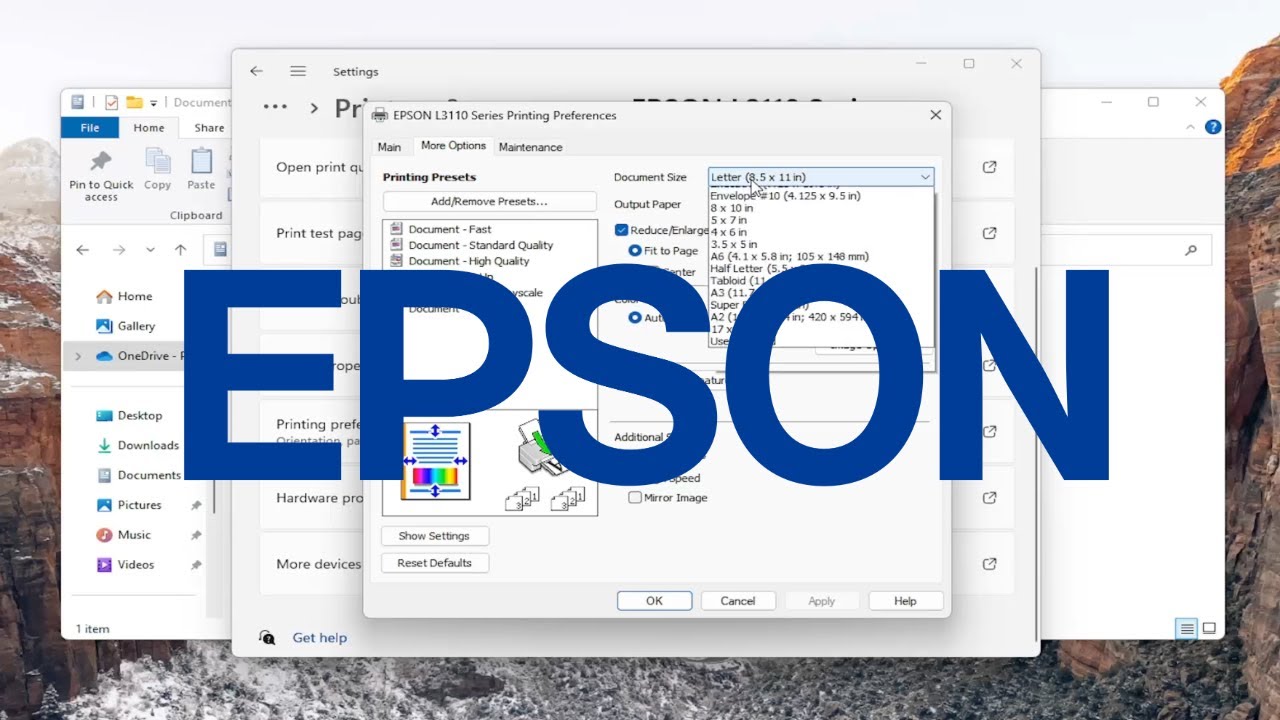Select the More Options tab

tap(453, 145)
